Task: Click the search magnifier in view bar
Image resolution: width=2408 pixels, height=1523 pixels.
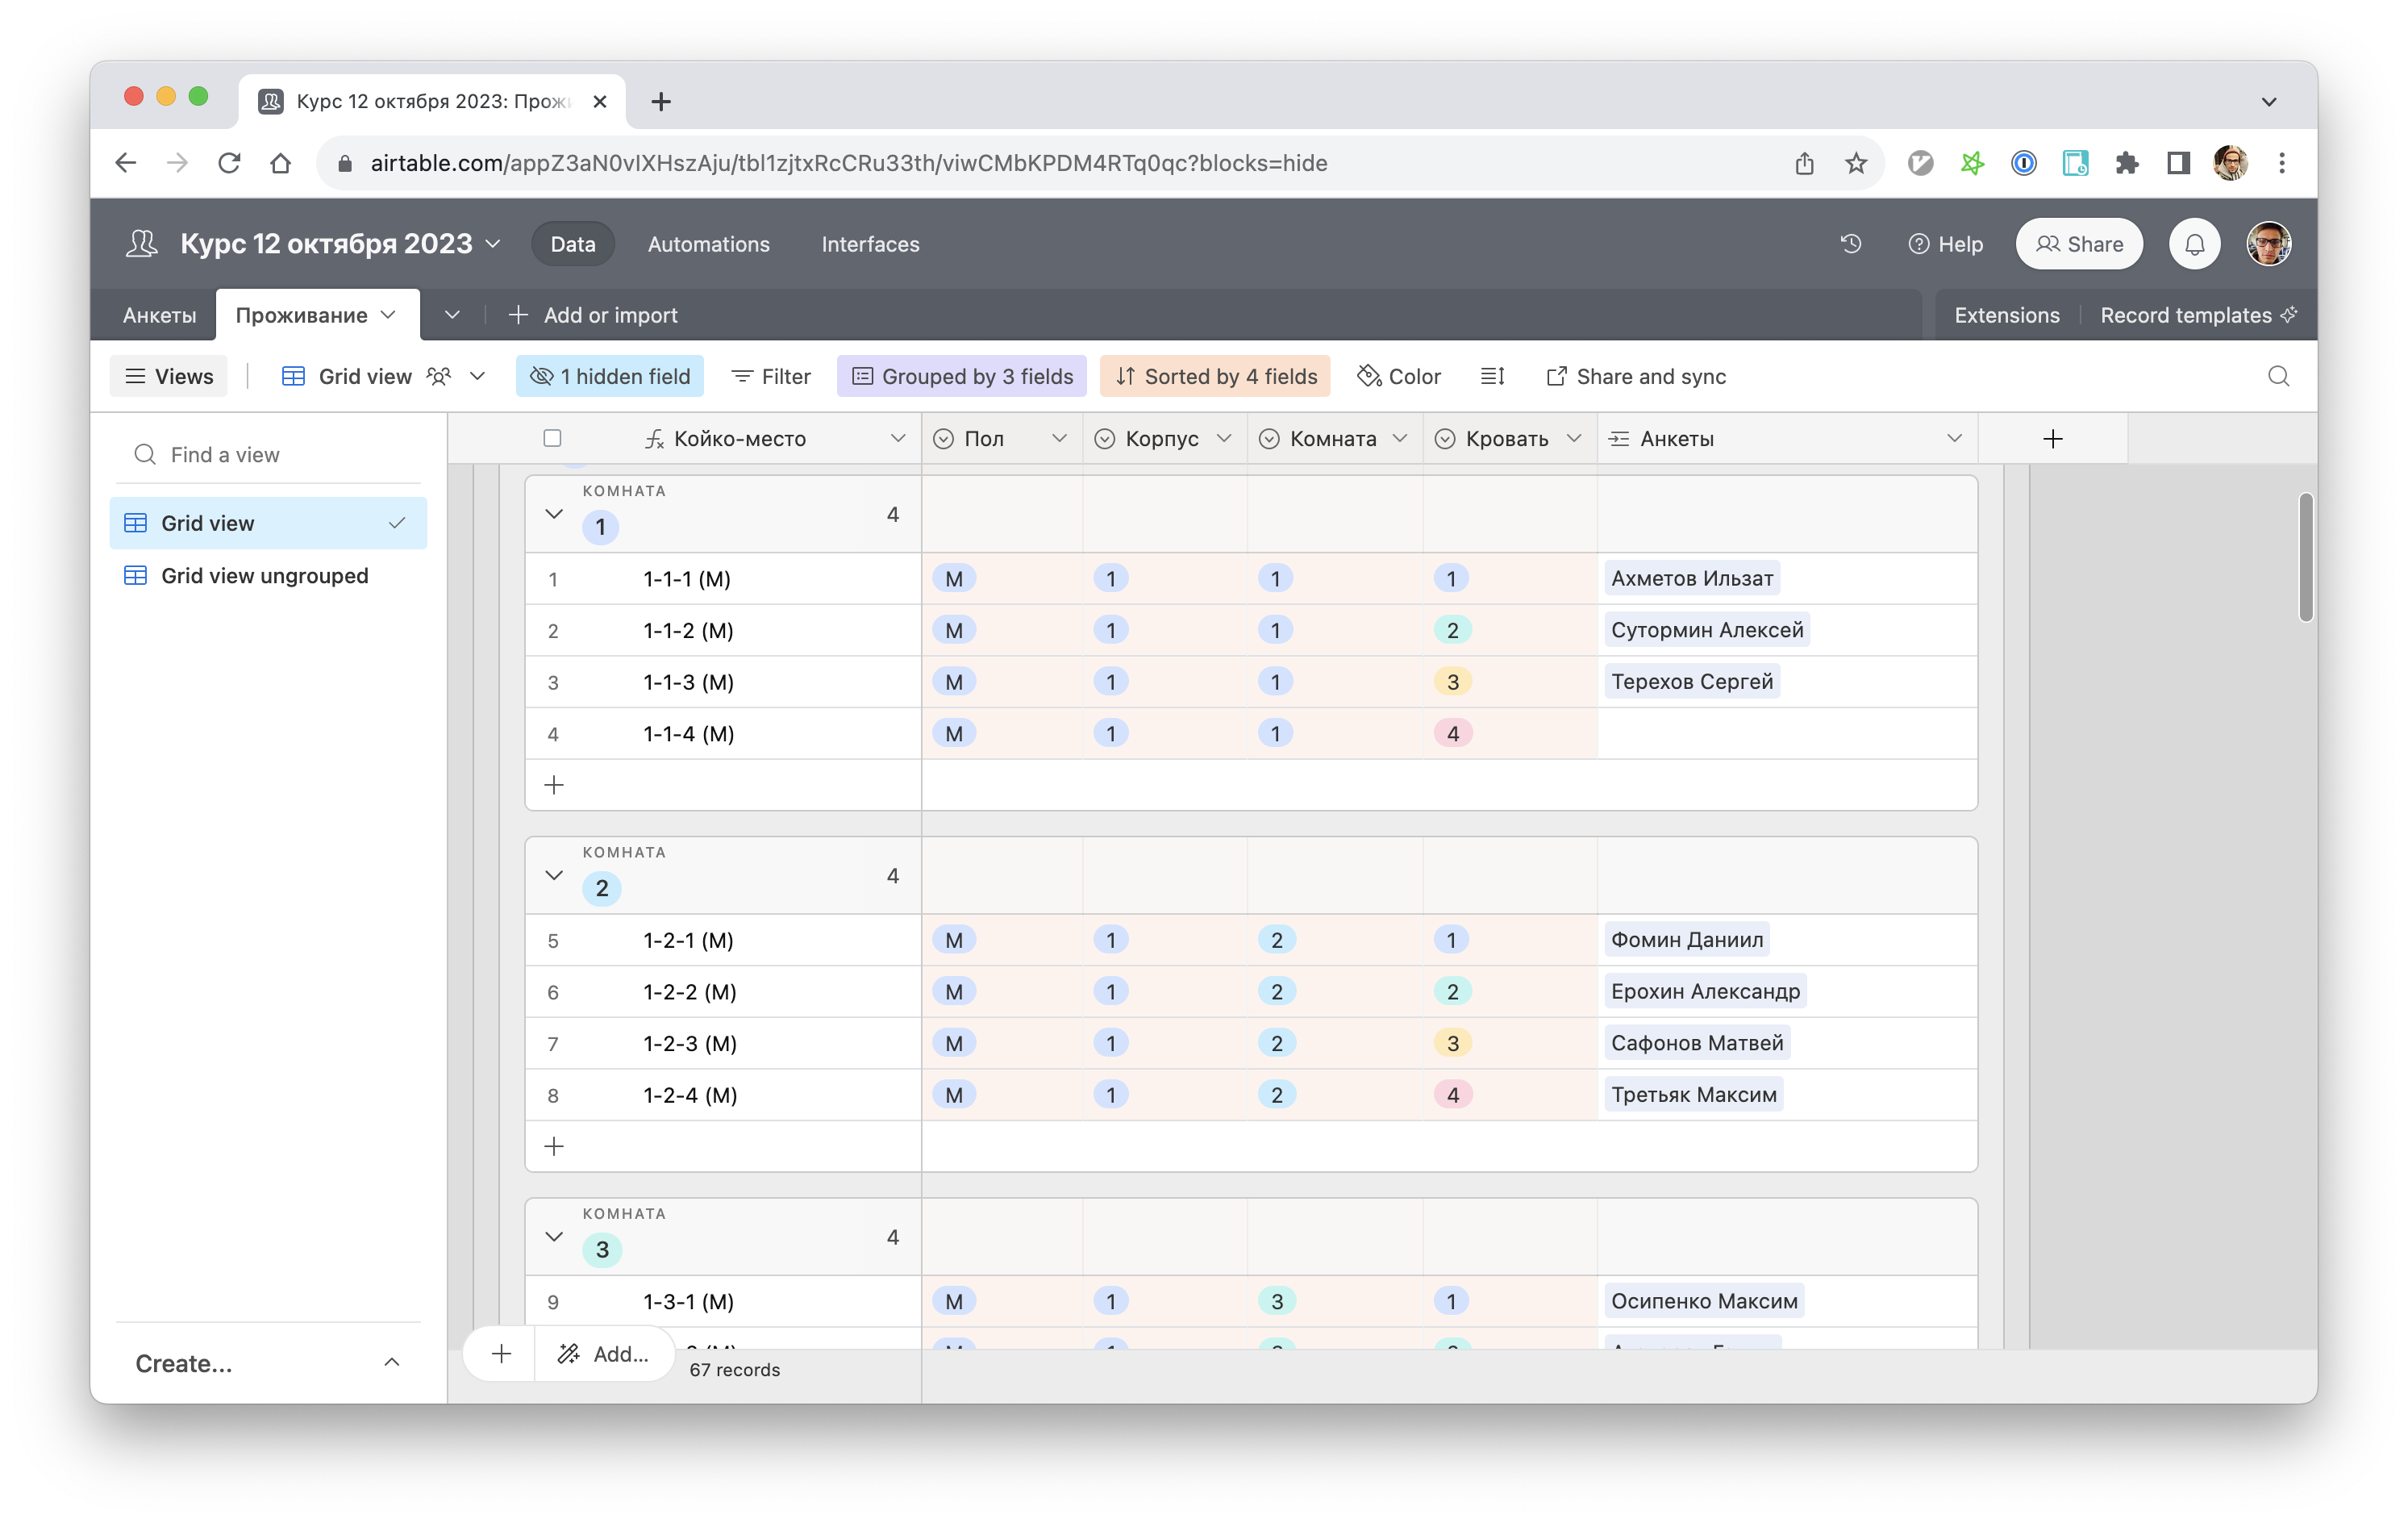Action: [x=2279, y=376]
